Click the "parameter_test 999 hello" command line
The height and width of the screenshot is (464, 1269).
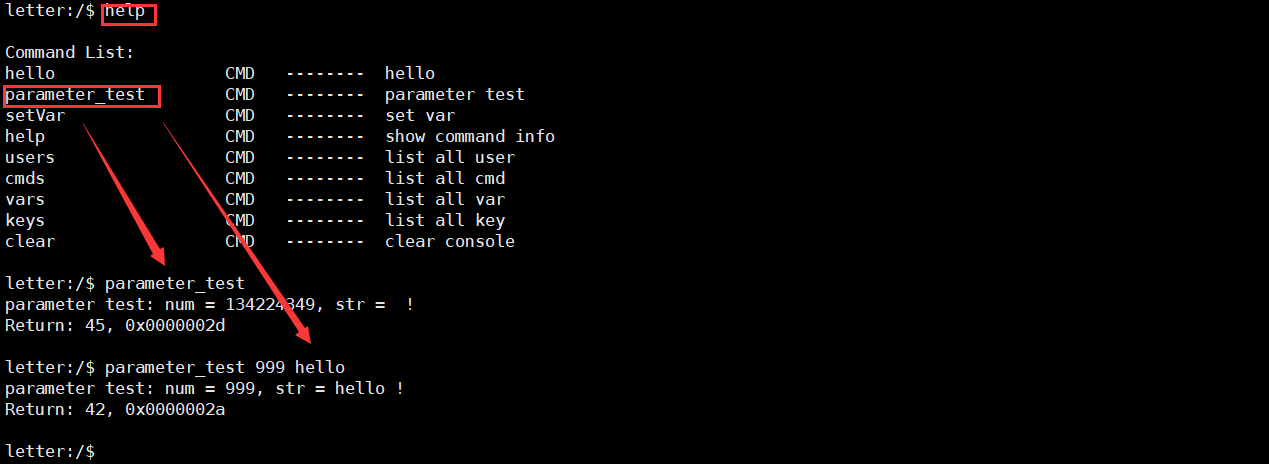pyautogui.click(x=224, y=367)
